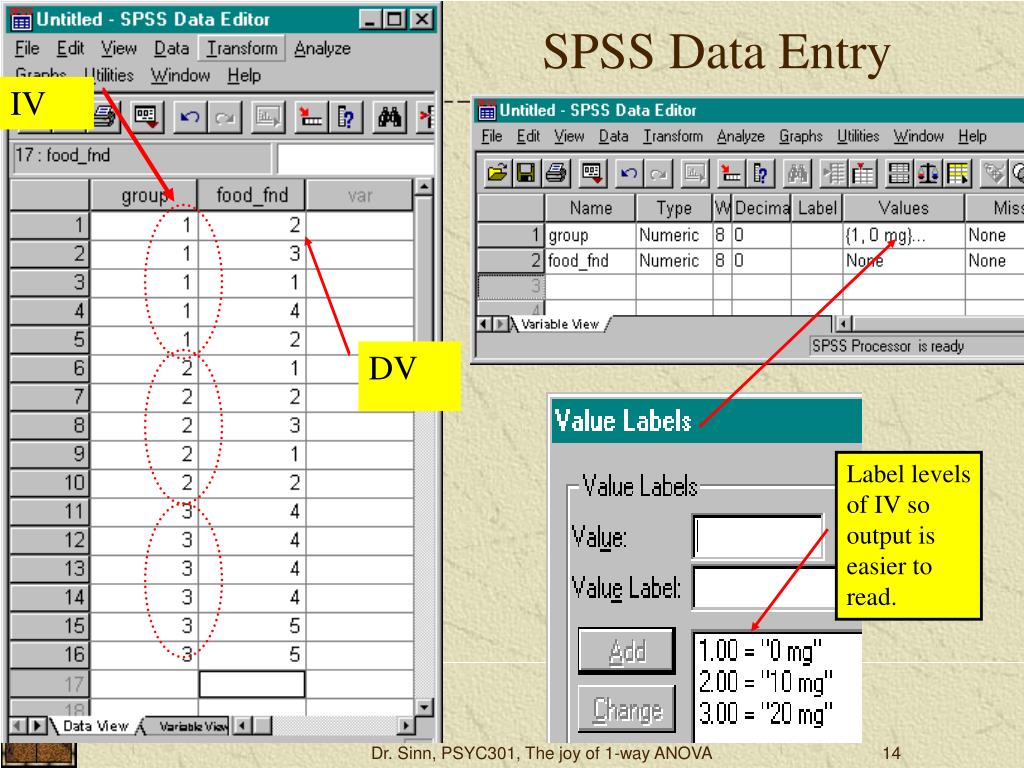This screenshot has height=768, width=1024.
Task: Select Variable View tab in right window
Action: tap(560, 324)
